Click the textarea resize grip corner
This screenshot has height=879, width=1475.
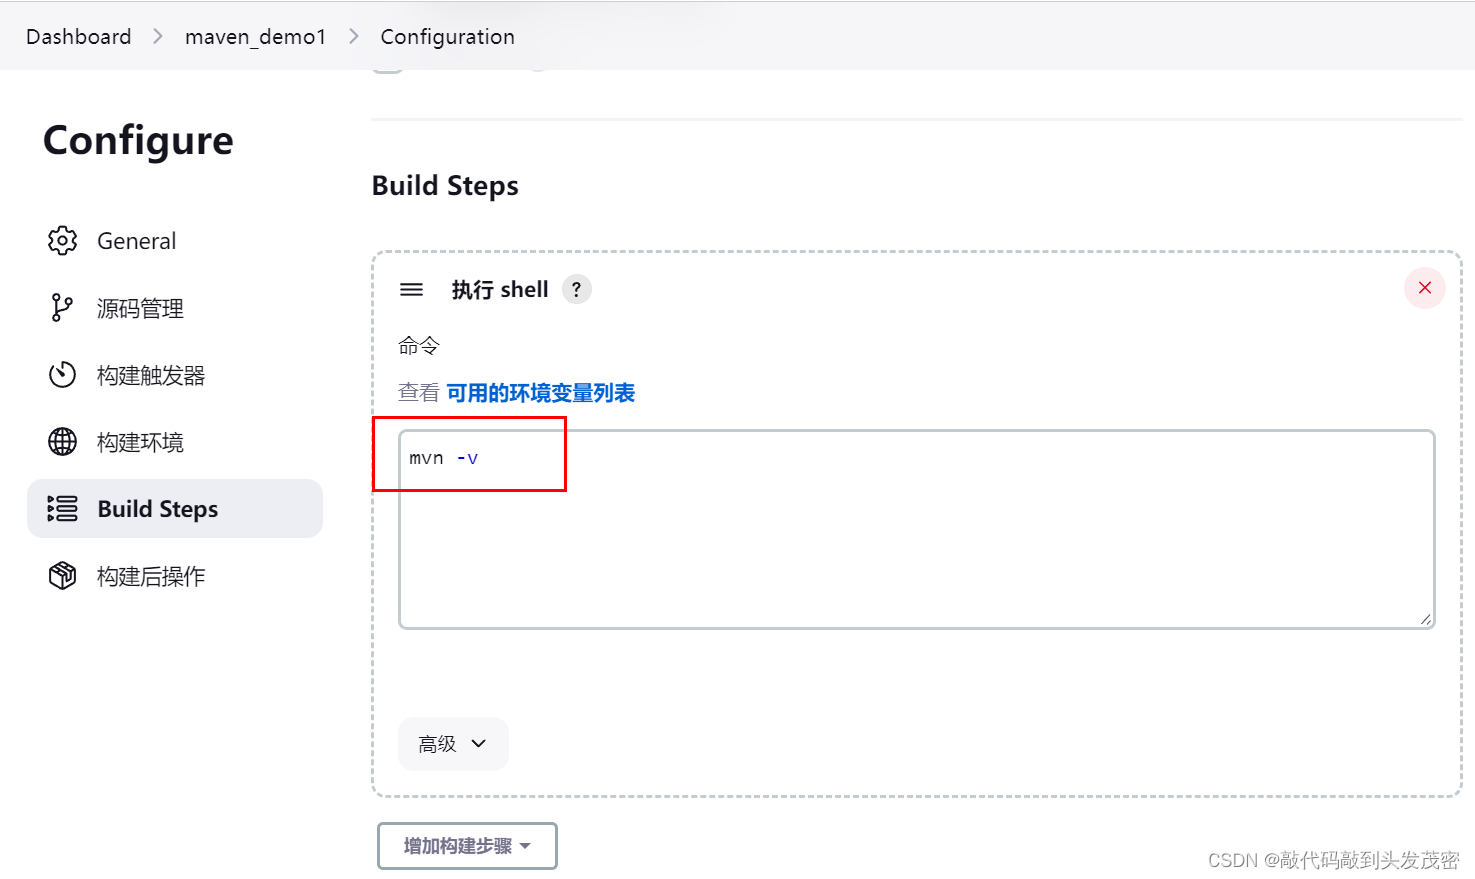pos(1425,619)
